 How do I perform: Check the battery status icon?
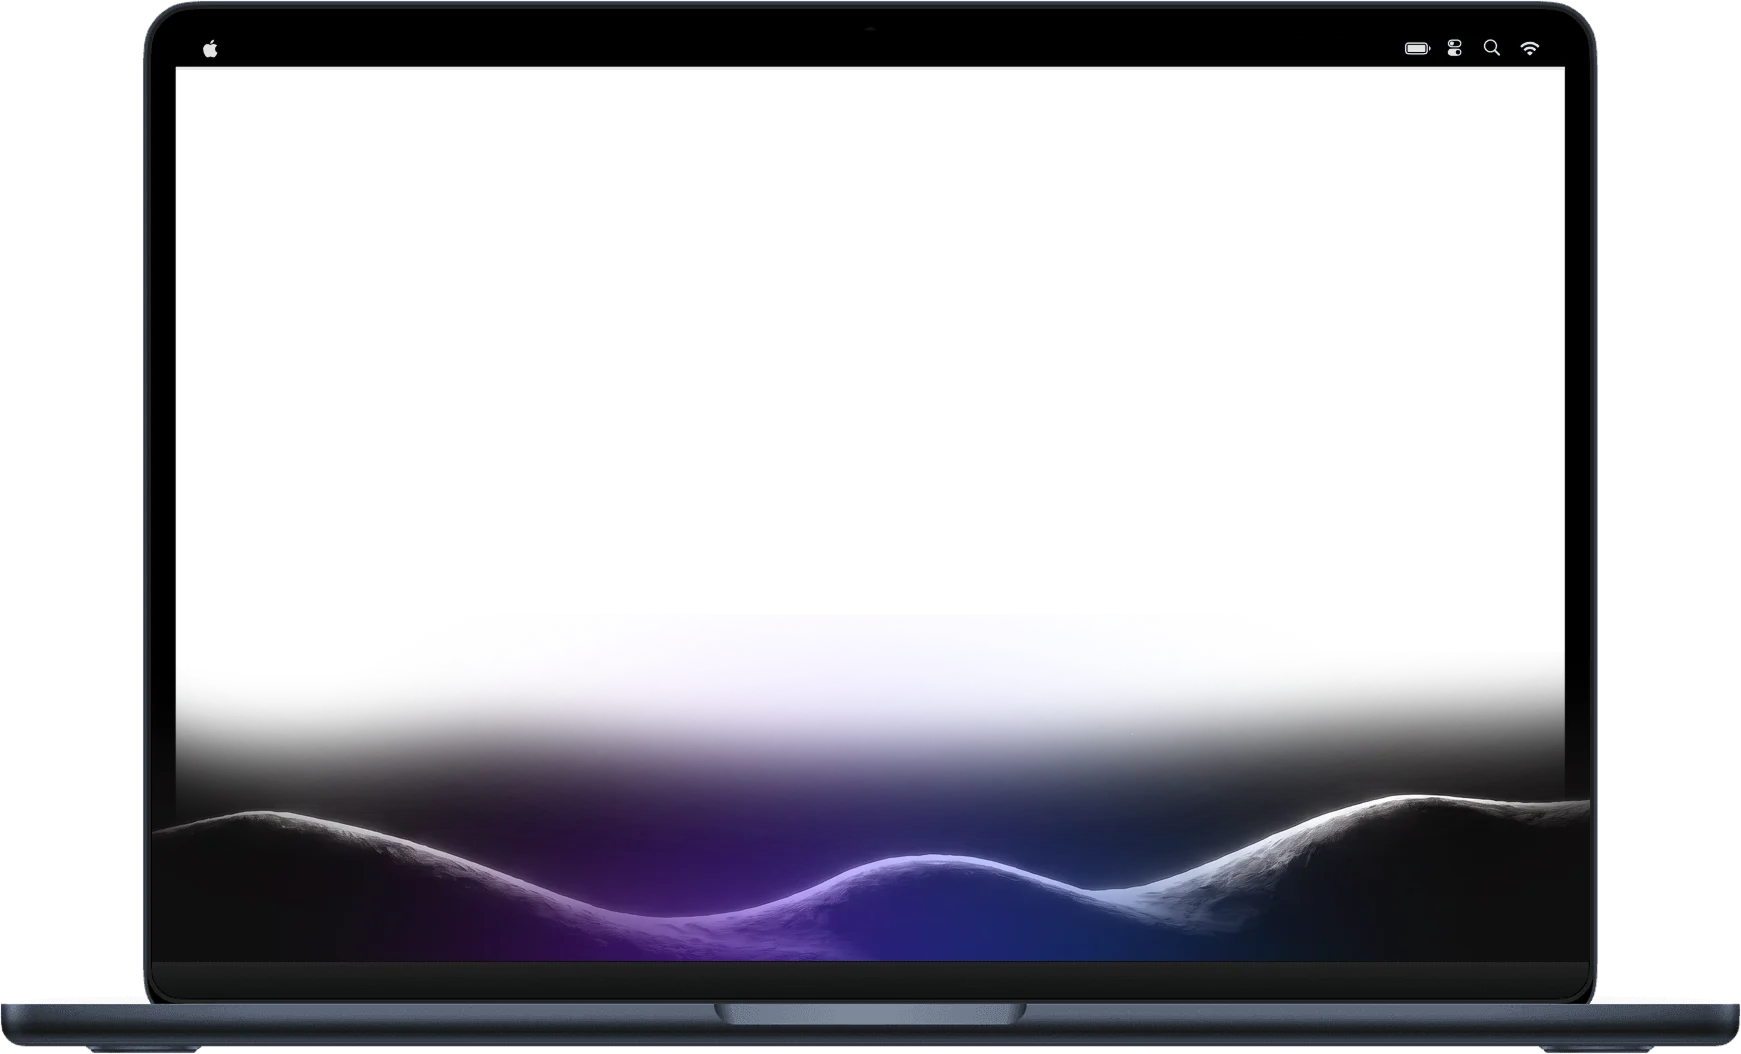(1417, 48)
